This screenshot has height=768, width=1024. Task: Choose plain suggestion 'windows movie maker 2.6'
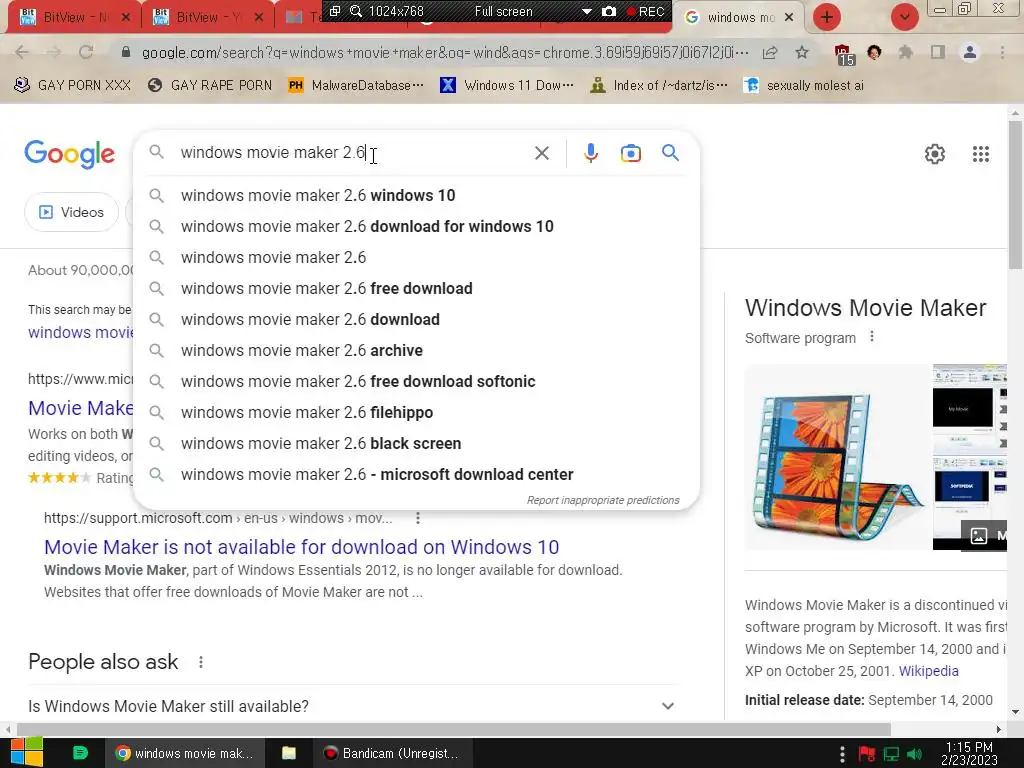pos(416,257)
